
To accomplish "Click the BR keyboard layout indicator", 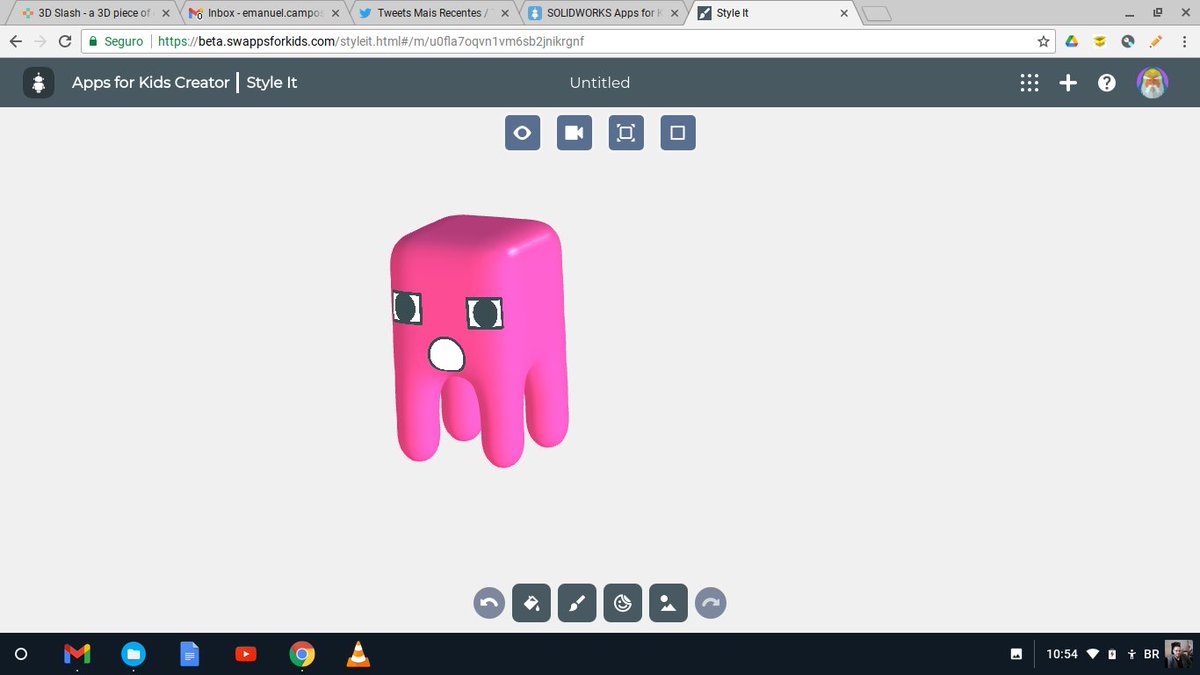I will point(1151,654).
